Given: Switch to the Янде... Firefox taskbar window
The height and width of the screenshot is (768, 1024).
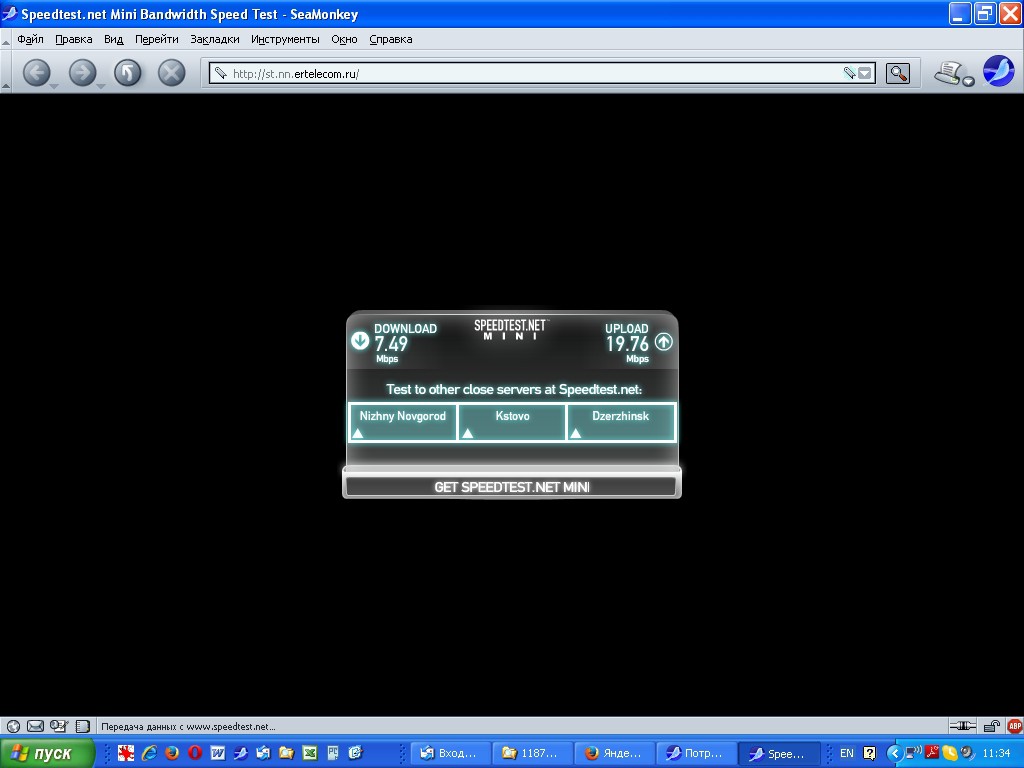Looking at the screenshot, I should [614, 754].
